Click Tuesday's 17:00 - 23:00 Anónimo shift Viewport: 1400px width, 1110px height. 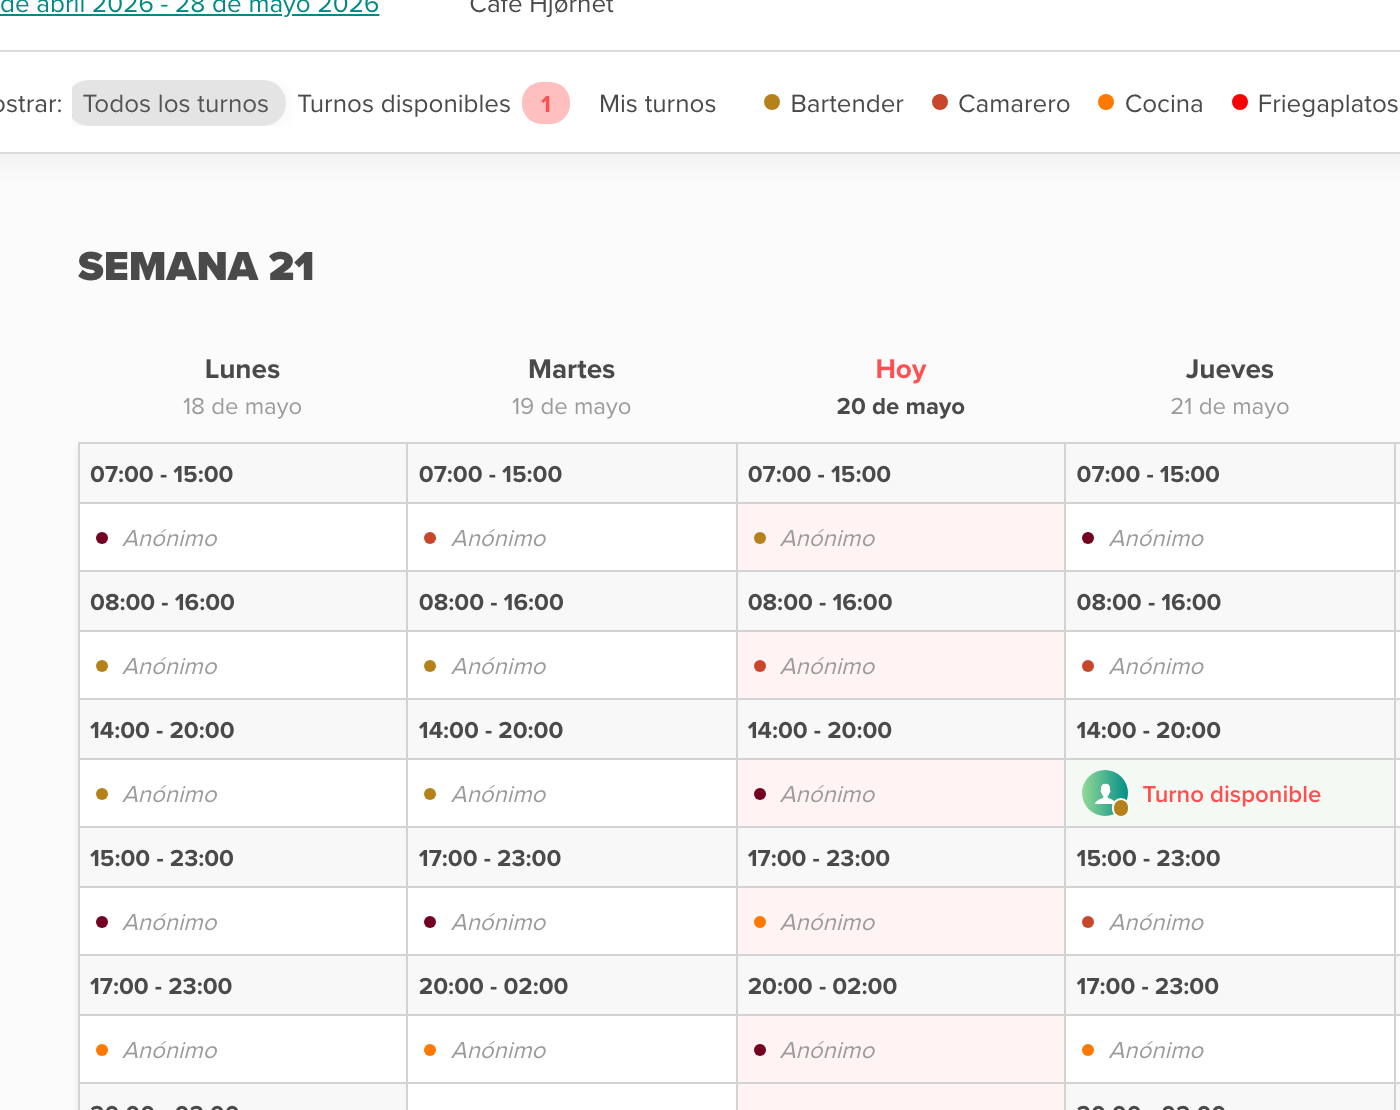tap(572, 922)
